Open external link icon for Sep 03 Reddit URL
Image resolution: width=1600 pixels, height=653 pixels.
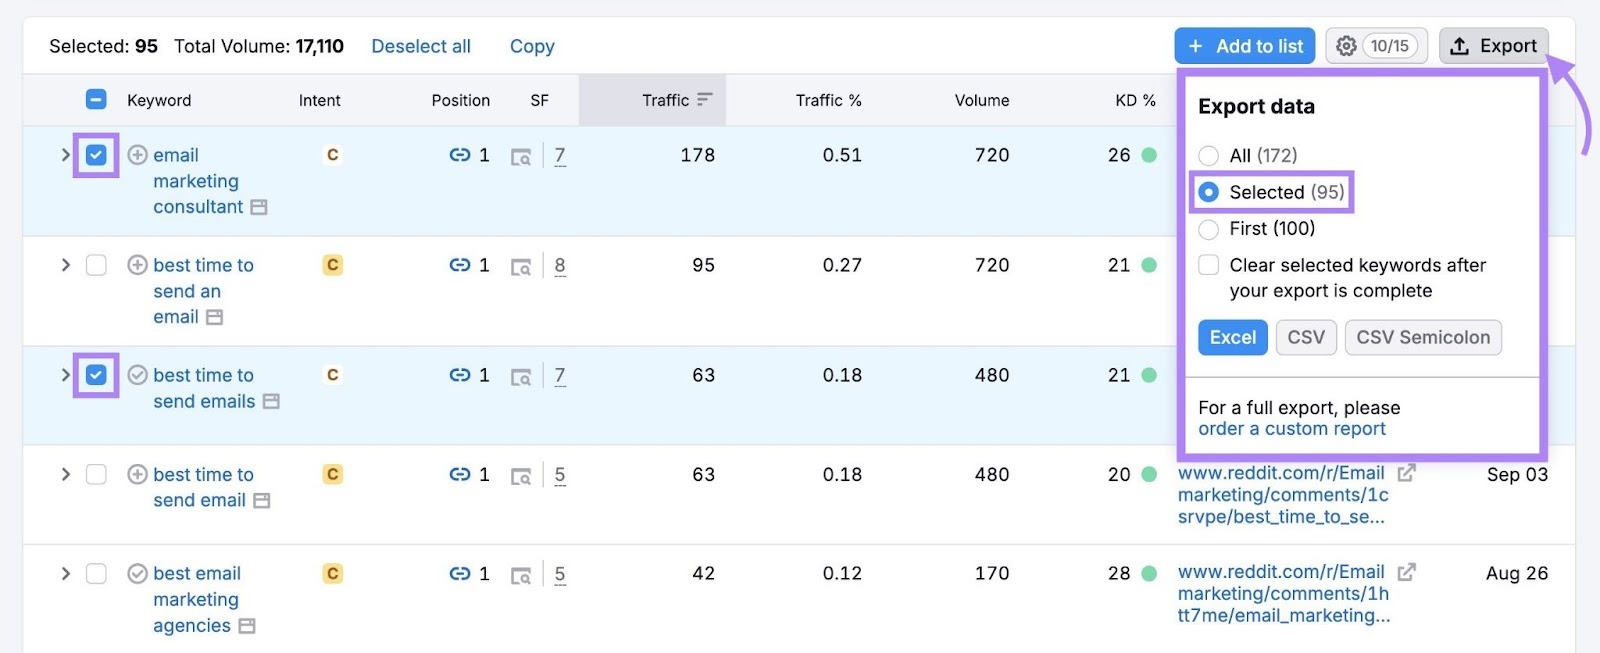[x=1406, y=473]
